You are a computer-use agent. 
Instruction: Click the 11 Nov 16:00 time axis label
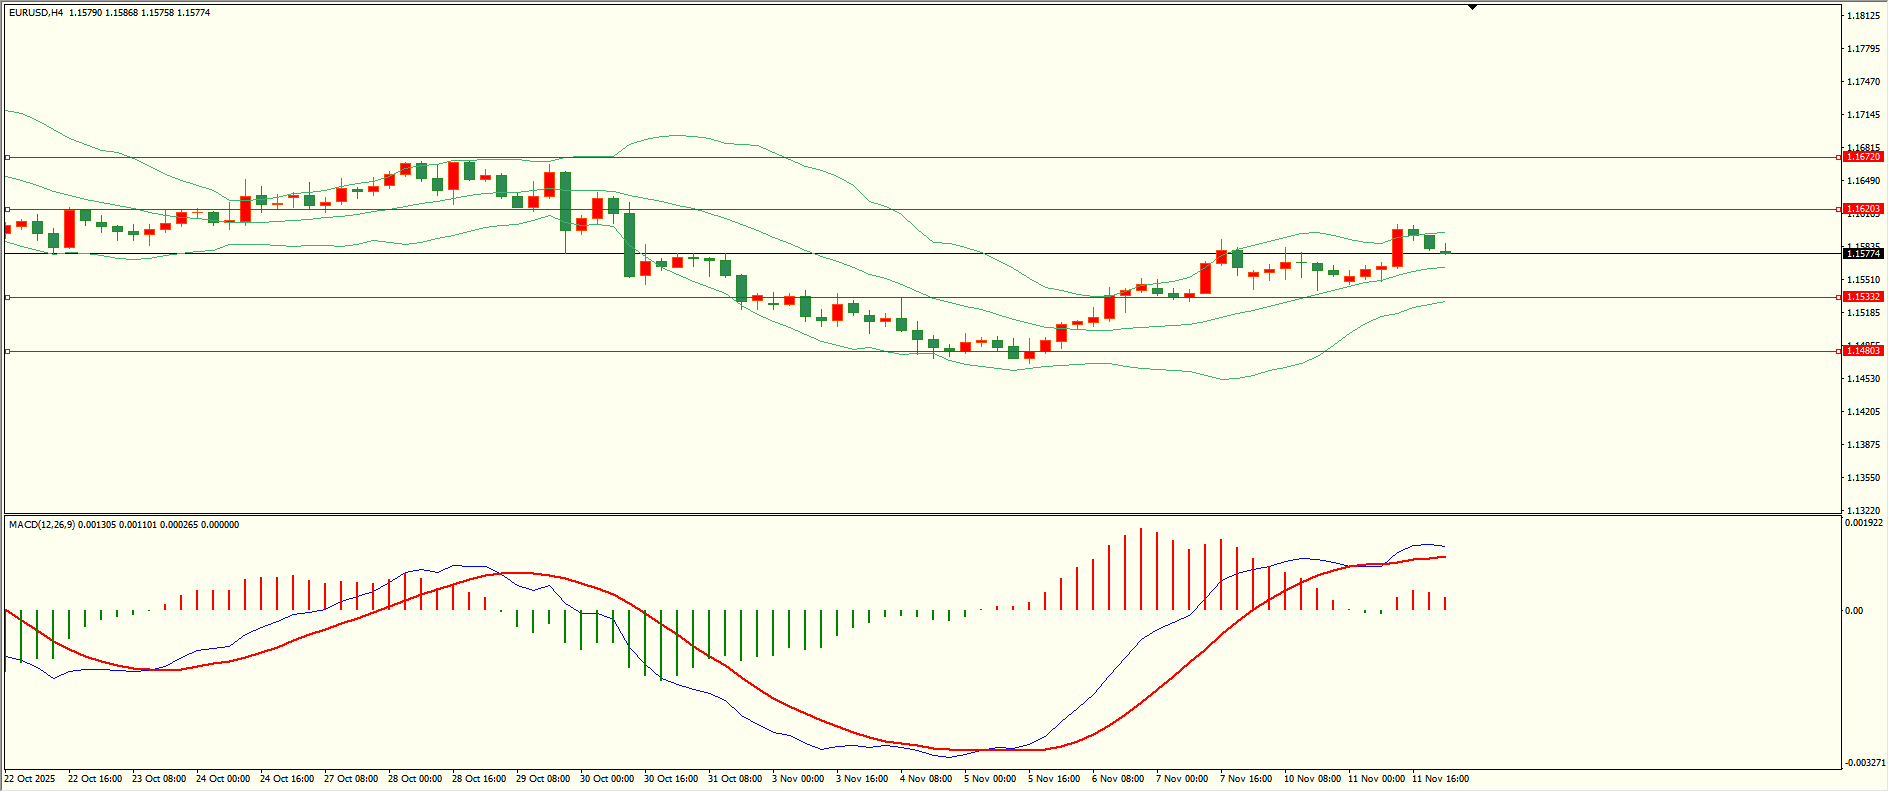[x=1440, y=779]
